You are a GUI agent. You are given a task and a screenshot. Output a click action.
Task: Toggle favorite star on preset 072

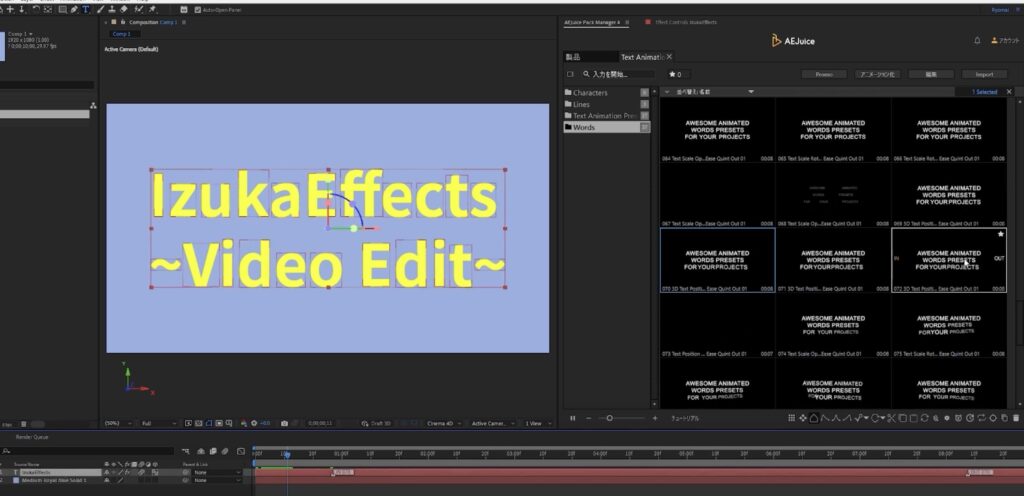pos(1000,234)
